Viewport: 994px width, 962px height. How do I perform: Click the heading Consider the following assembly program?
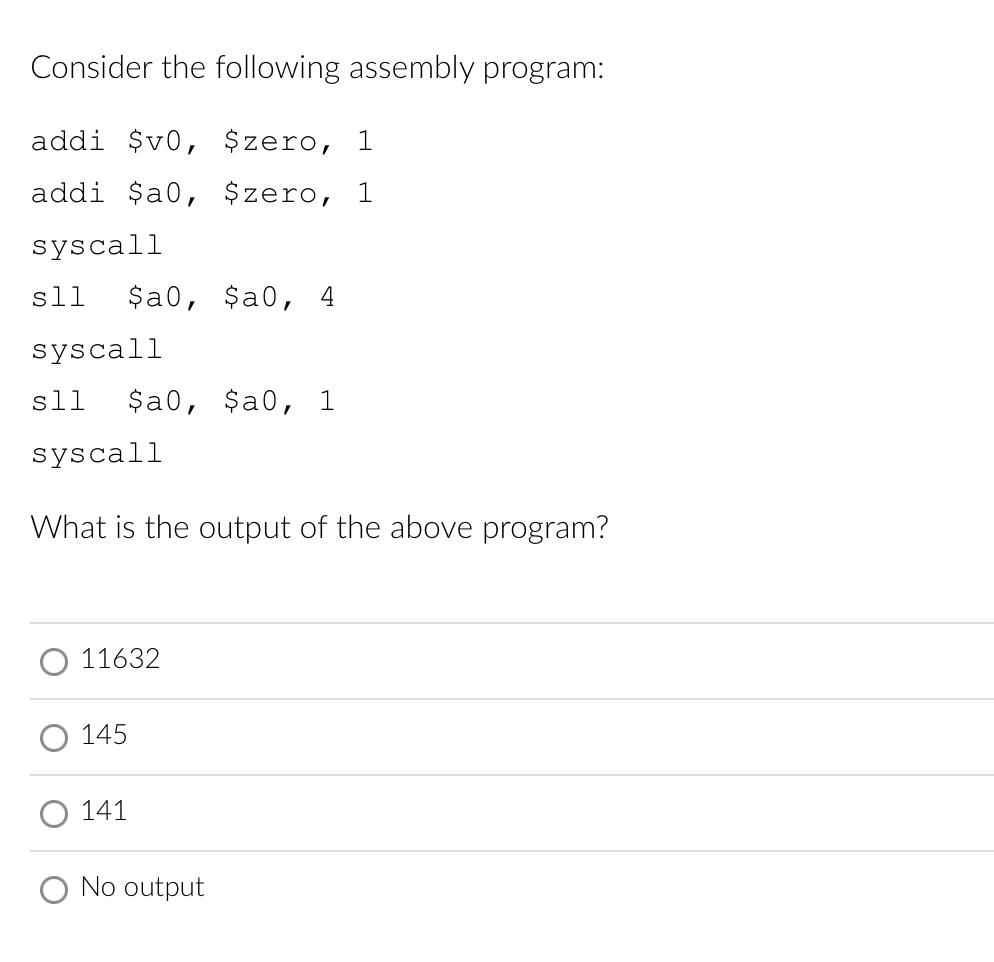[x=317, y=67]
